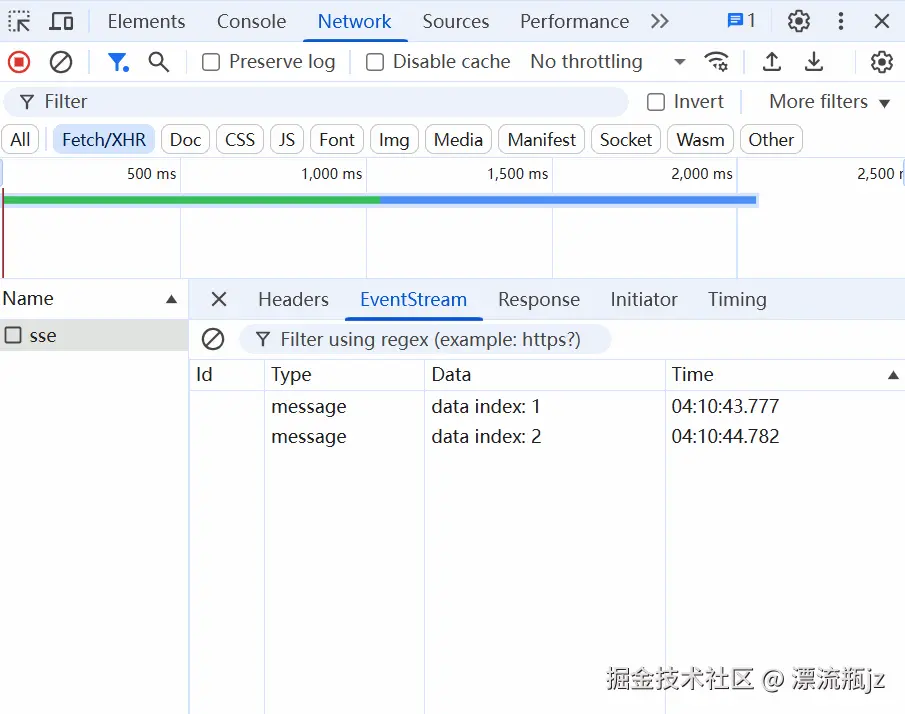Filter requests by Font

336,140
